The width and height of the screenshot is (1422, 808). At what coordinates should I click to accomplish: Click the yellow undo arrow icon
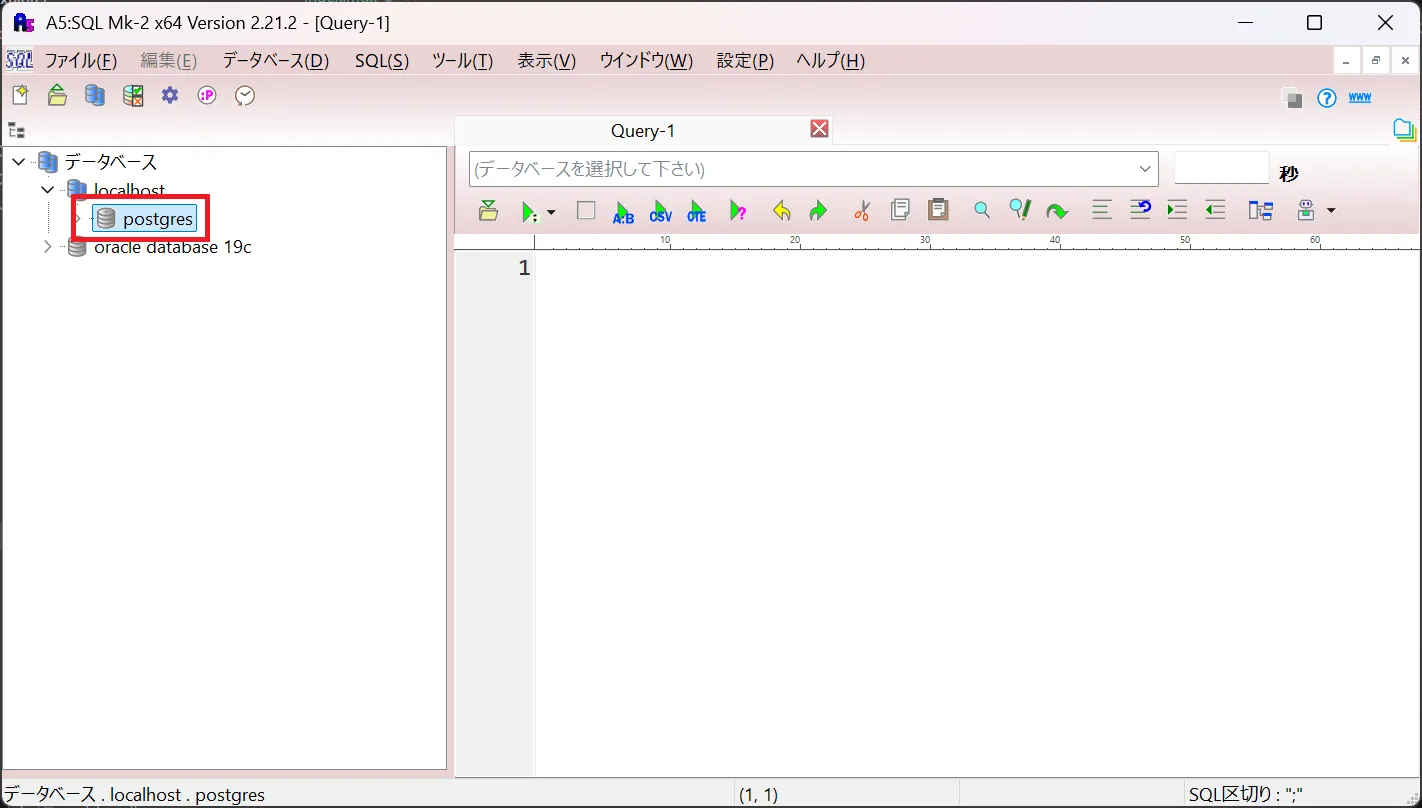point(782,211)
